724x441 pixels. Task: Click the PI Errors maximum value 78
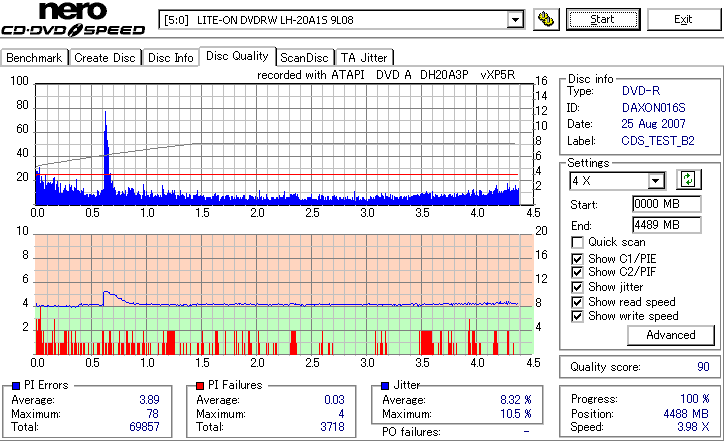153,413
